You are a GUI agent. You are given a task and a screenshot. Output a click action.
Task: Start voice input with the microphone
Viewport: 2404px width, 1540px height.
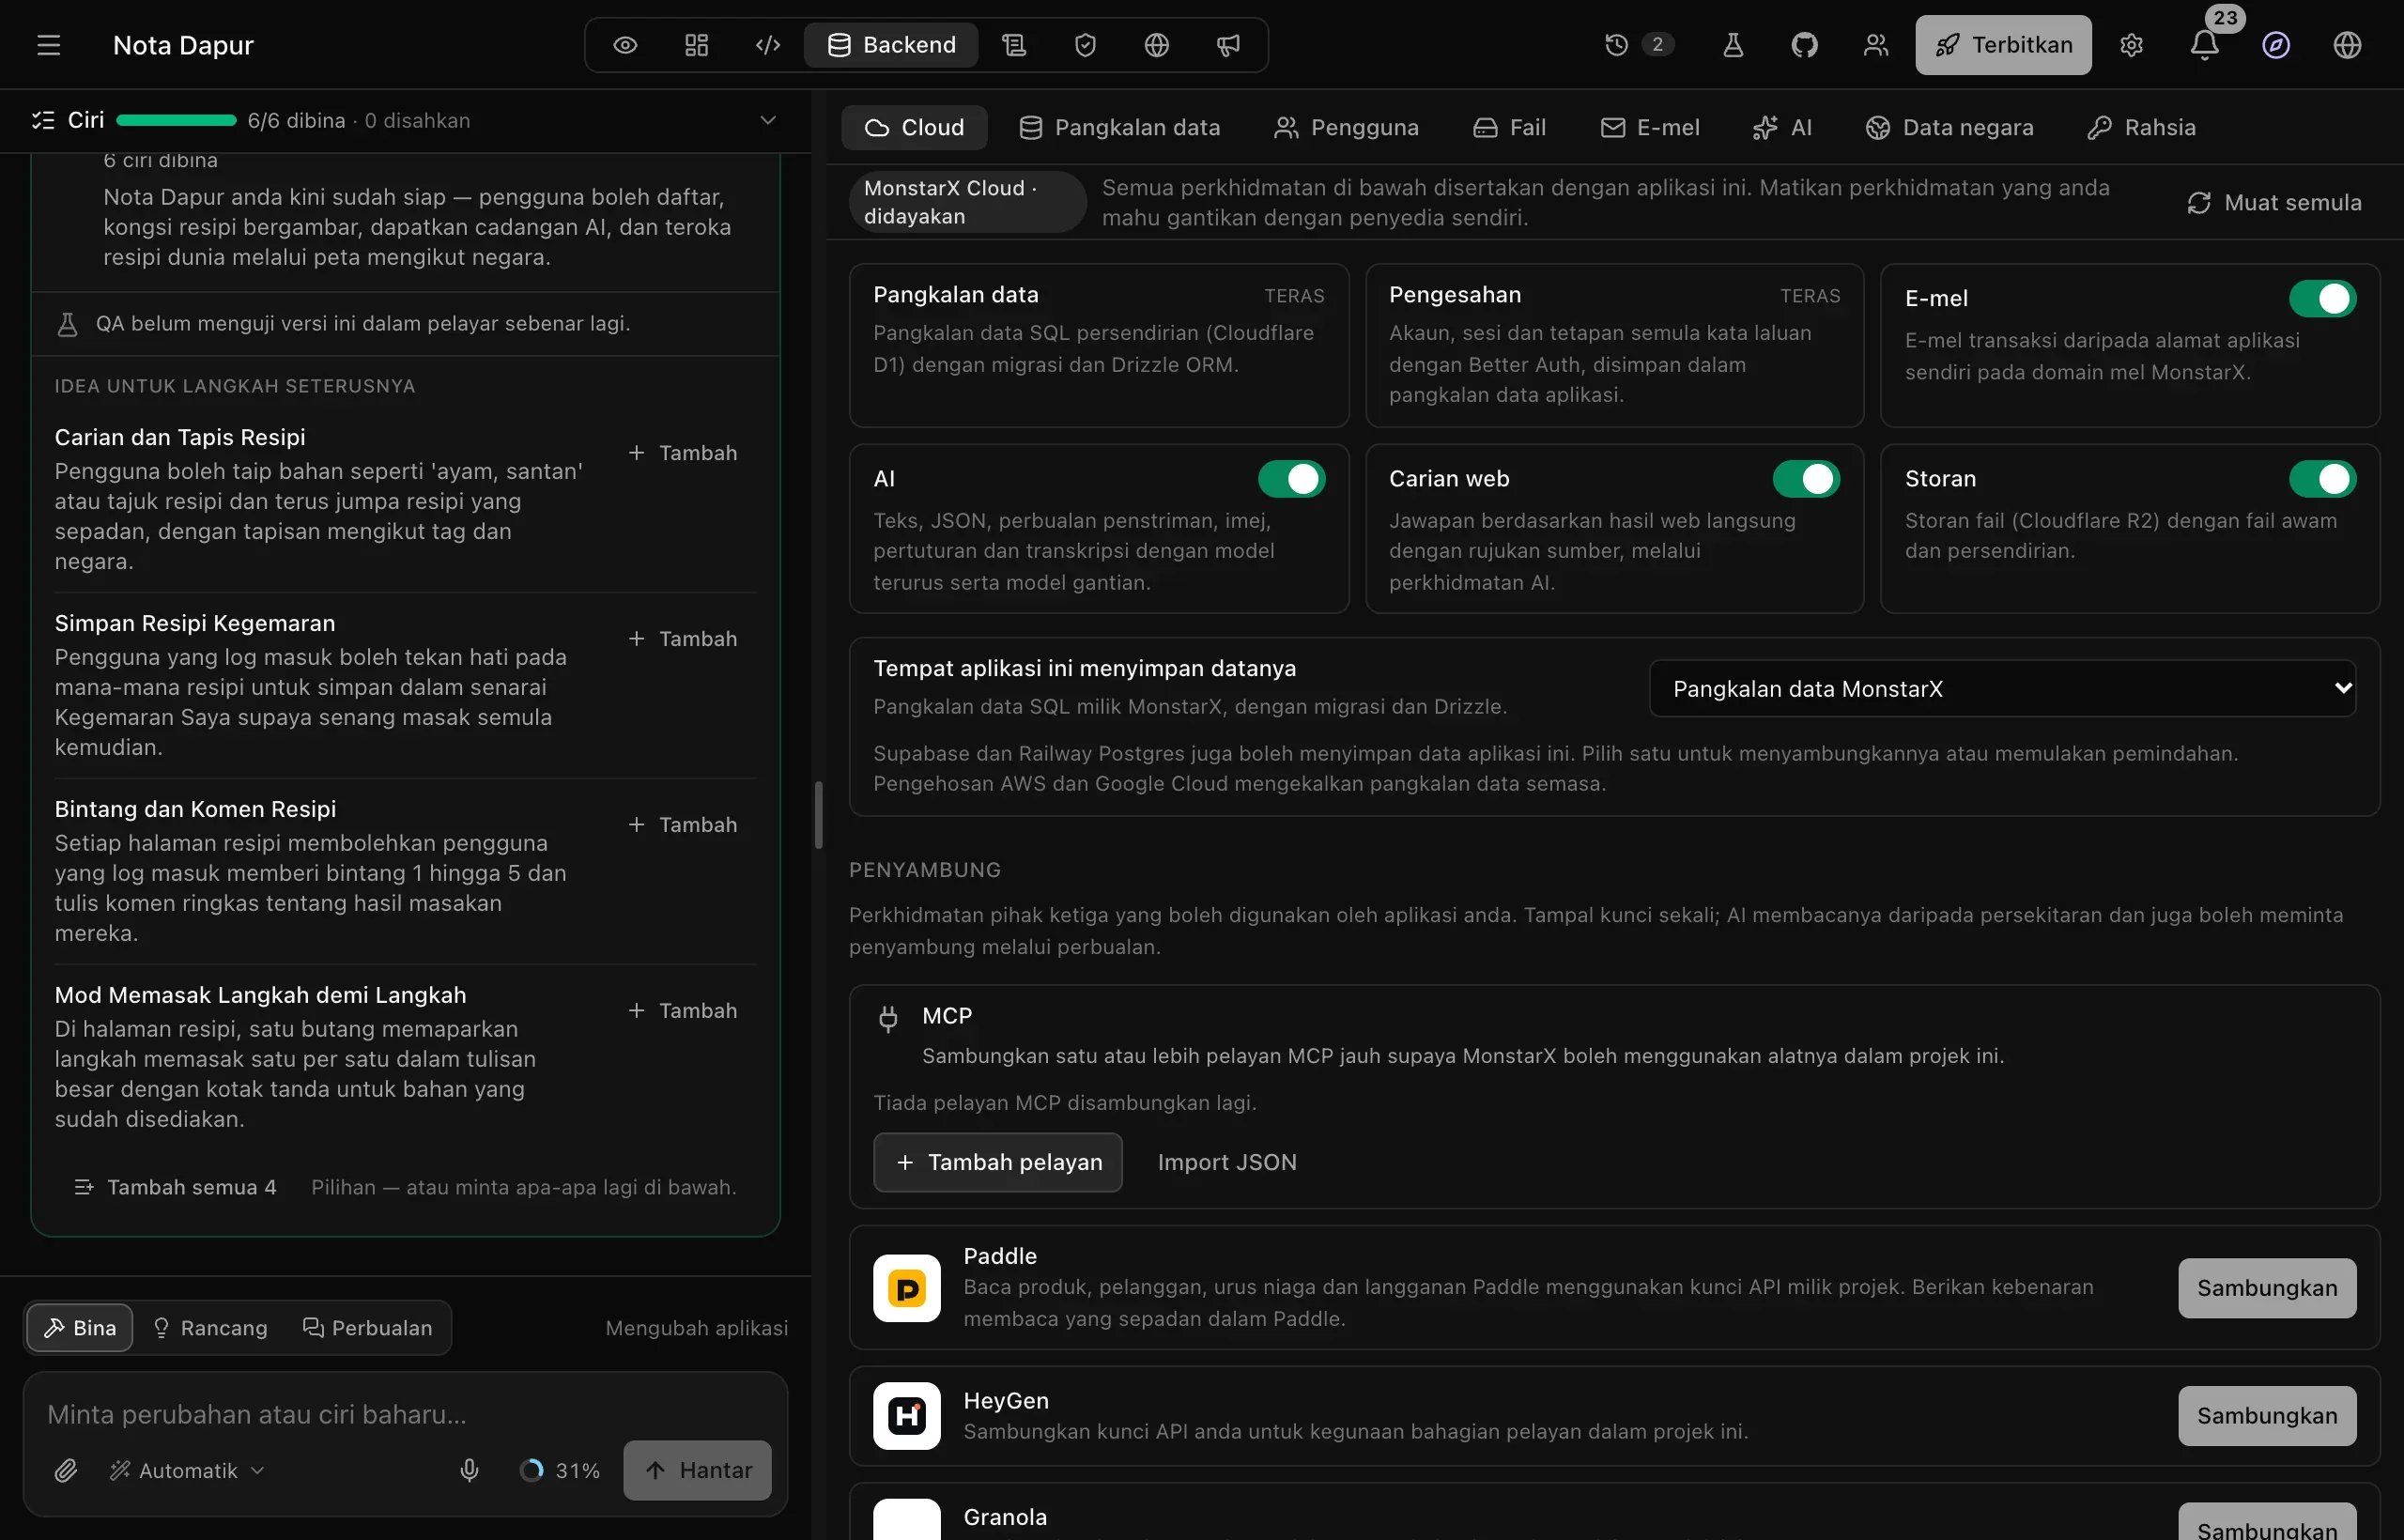tap(469, 1470)
